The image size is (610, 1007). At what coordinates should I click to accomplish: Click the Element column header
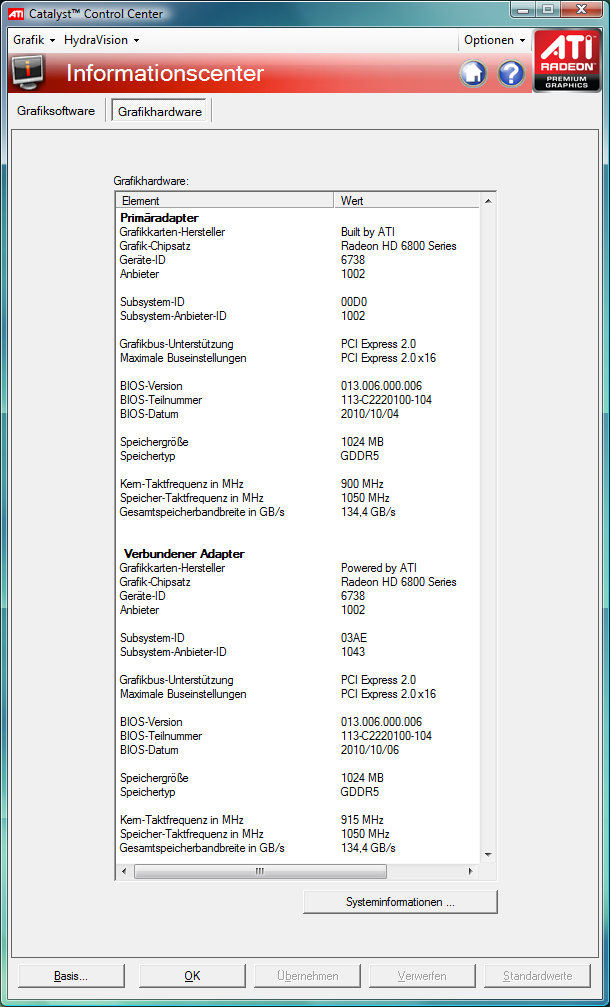coord(225,200)
